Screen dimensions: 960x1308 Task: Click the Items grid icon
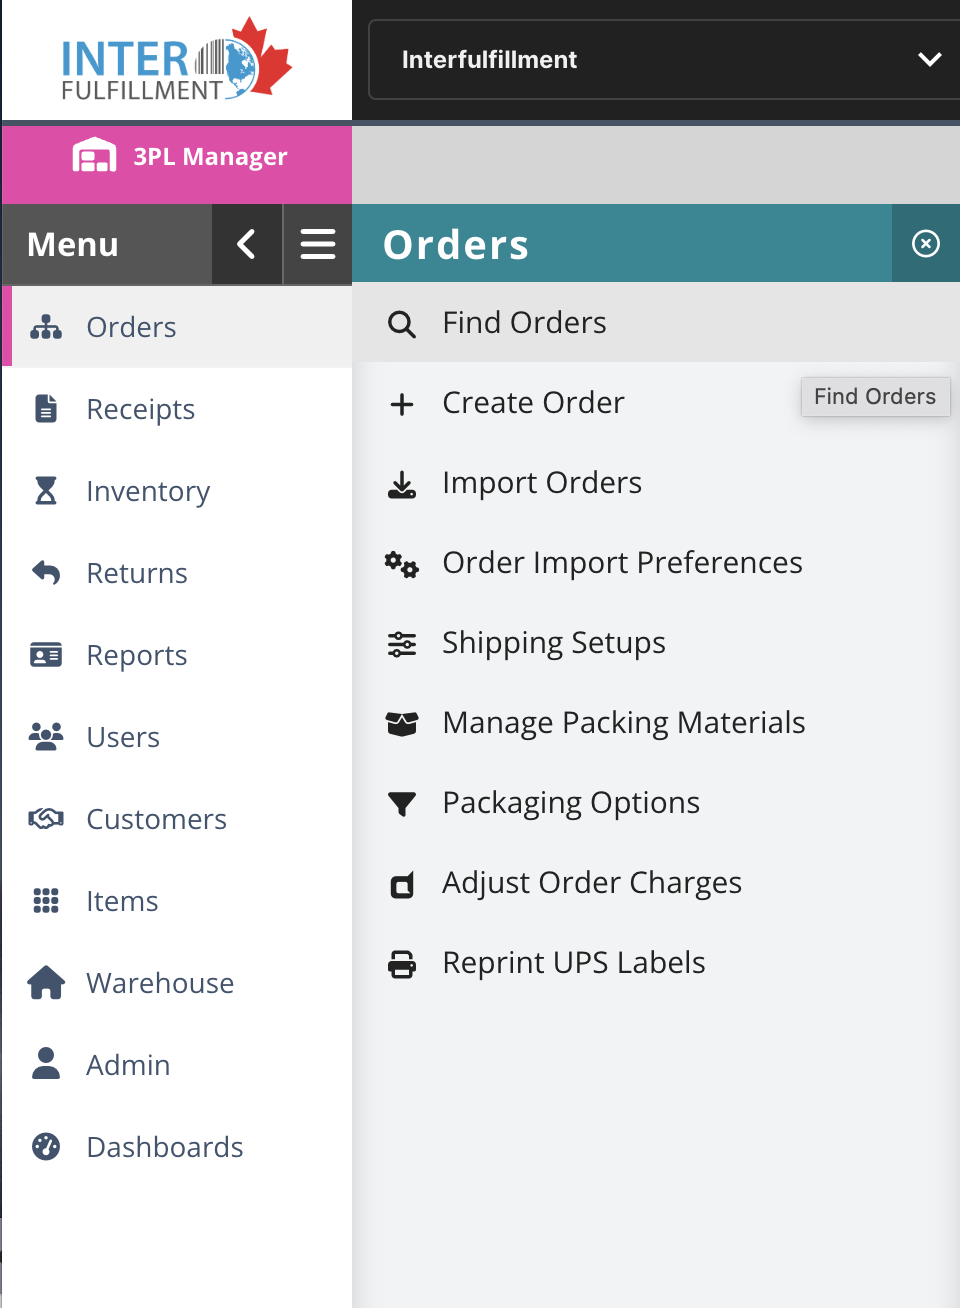(x=46, y=901)
